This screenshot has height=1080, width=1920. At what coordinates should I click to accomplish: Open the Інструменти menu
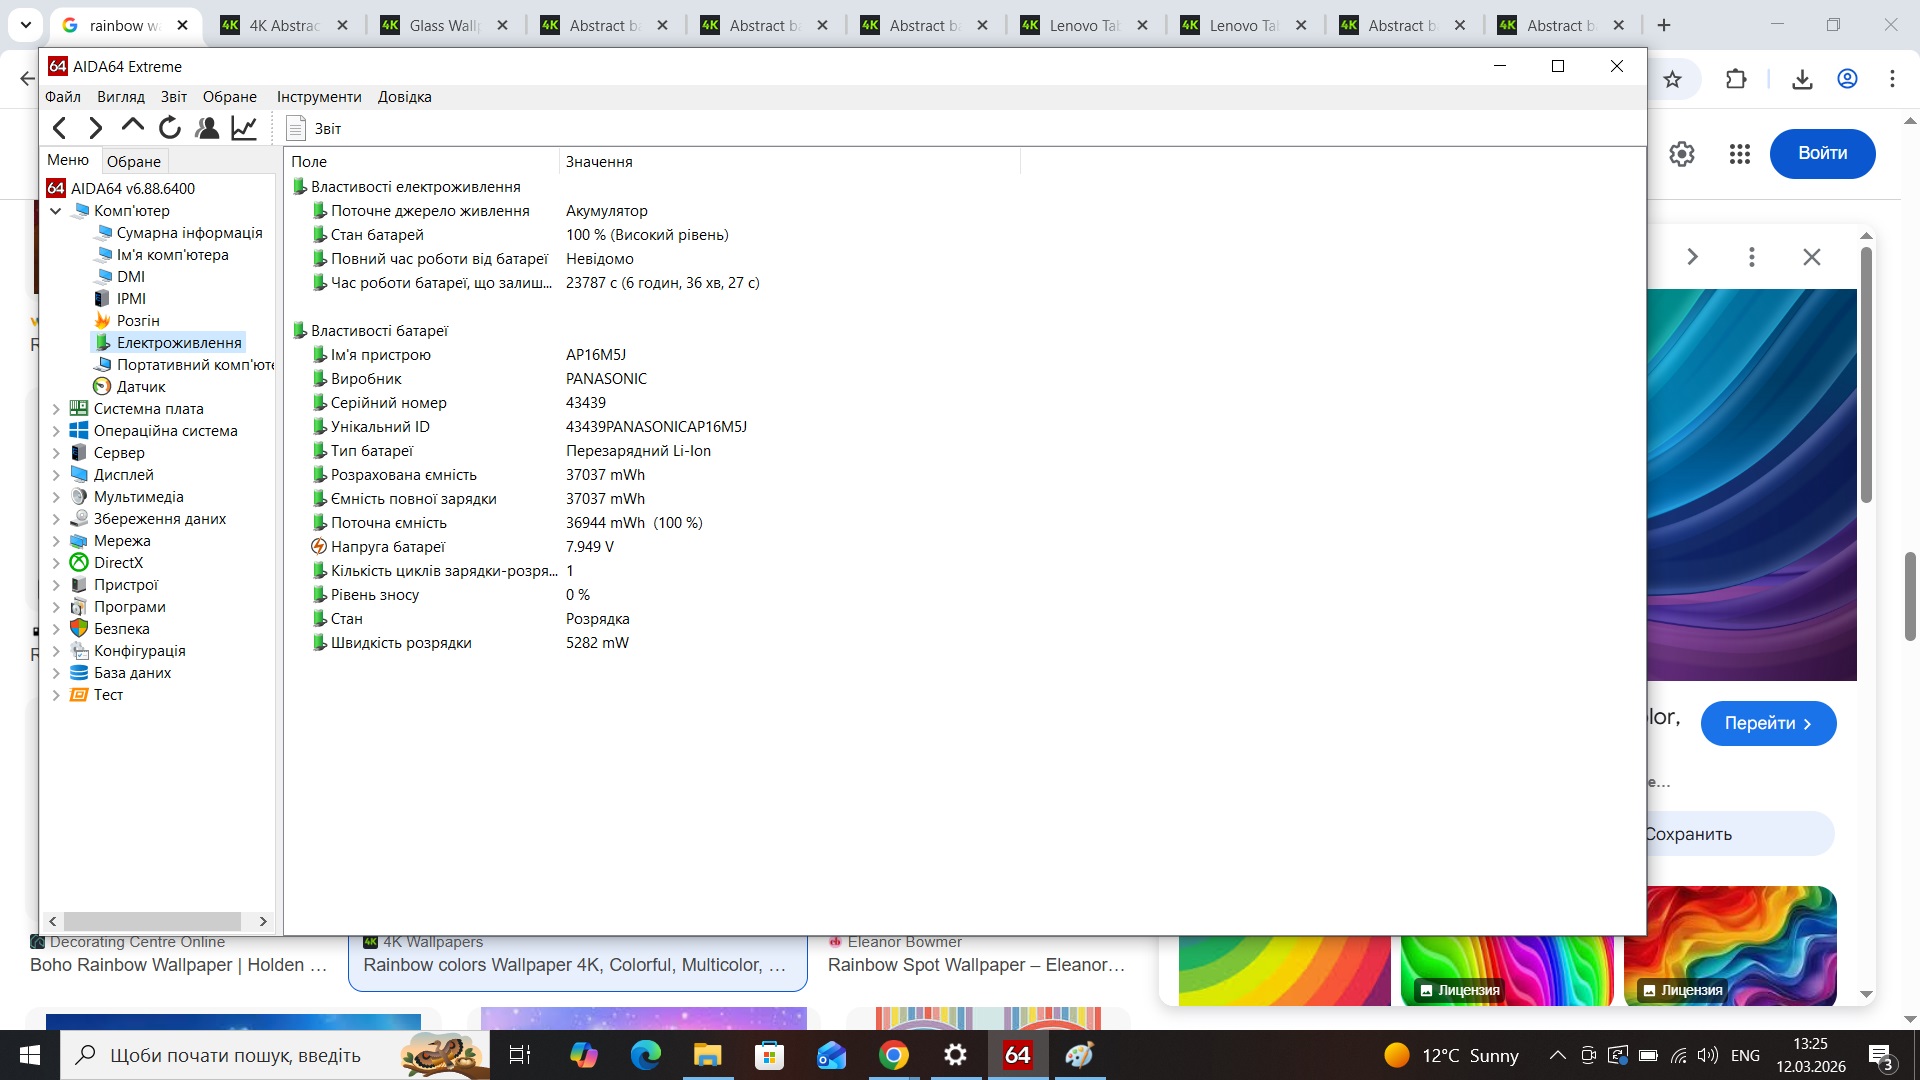(x=318, y=96)
